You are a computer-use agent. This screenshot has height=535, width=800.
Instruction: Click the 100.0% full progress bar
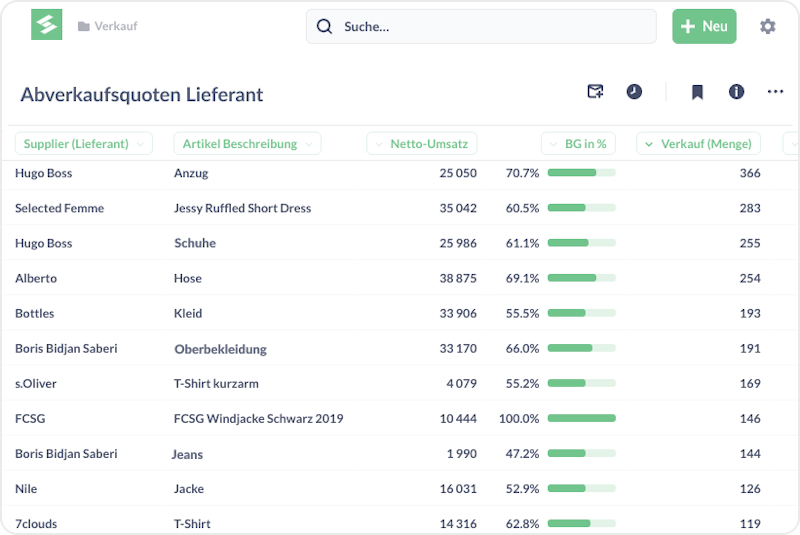pyautogui.click(x=582, y=418)
